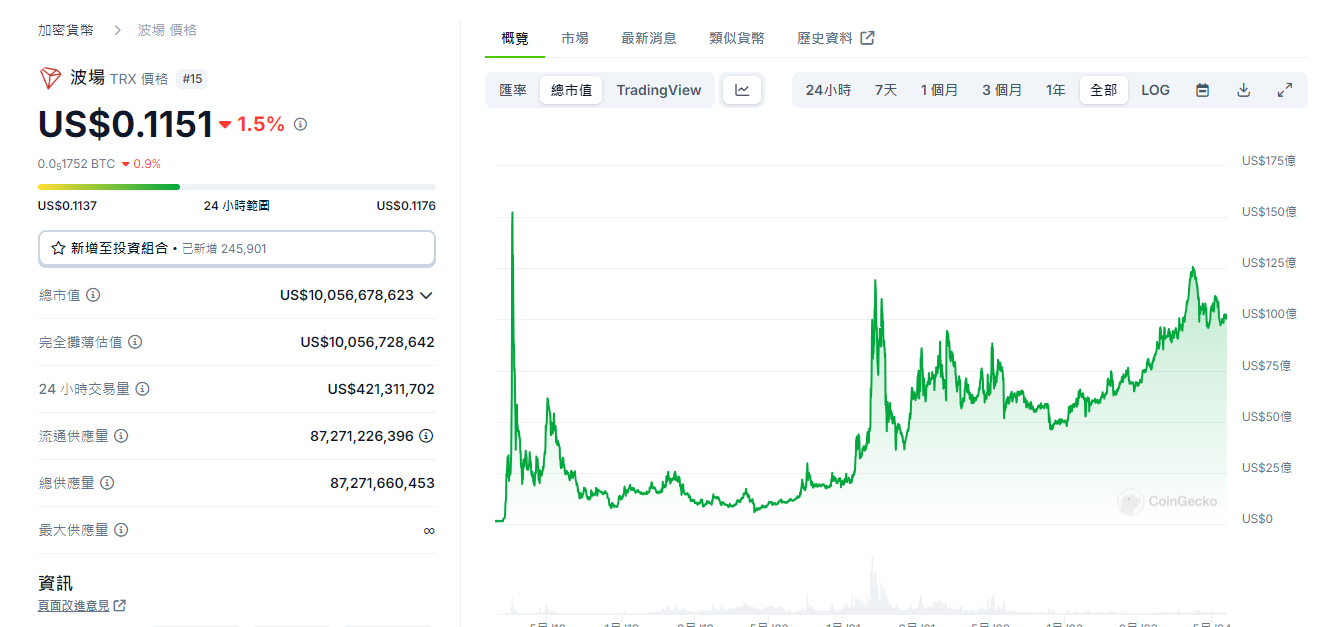Screen dimensions: 1329x627
Task: Set chart range to 全部
Action: click(1104, 90)
